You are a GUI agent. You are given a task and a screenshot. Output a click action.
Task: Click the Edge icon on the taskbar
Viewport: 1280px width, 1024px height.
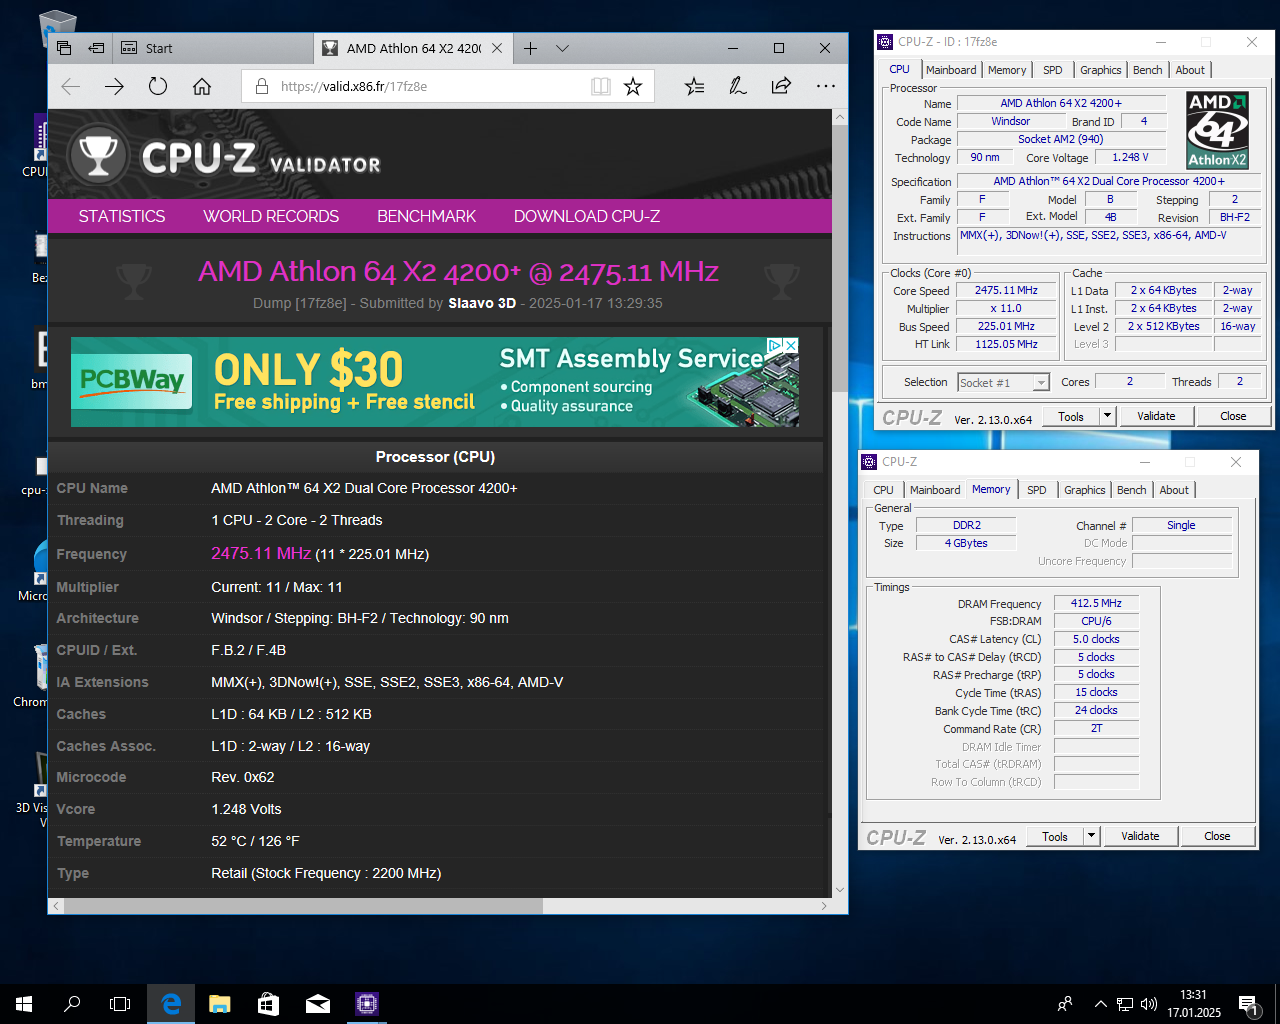[x=171, y=1004]
